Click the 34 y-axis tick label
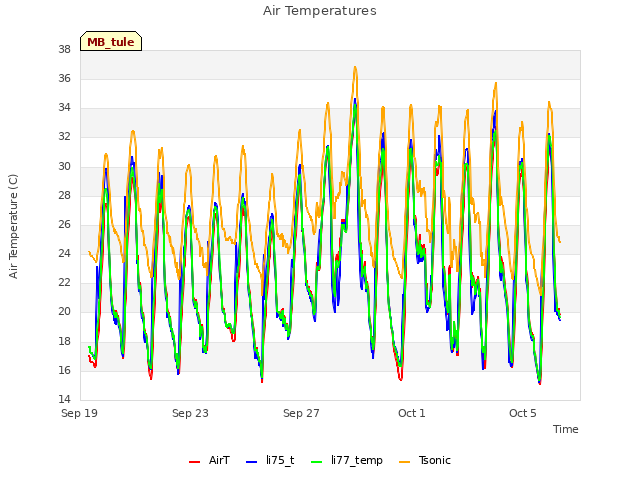The width and height of the screenshot is (640, 480). (x=64, y=107)
